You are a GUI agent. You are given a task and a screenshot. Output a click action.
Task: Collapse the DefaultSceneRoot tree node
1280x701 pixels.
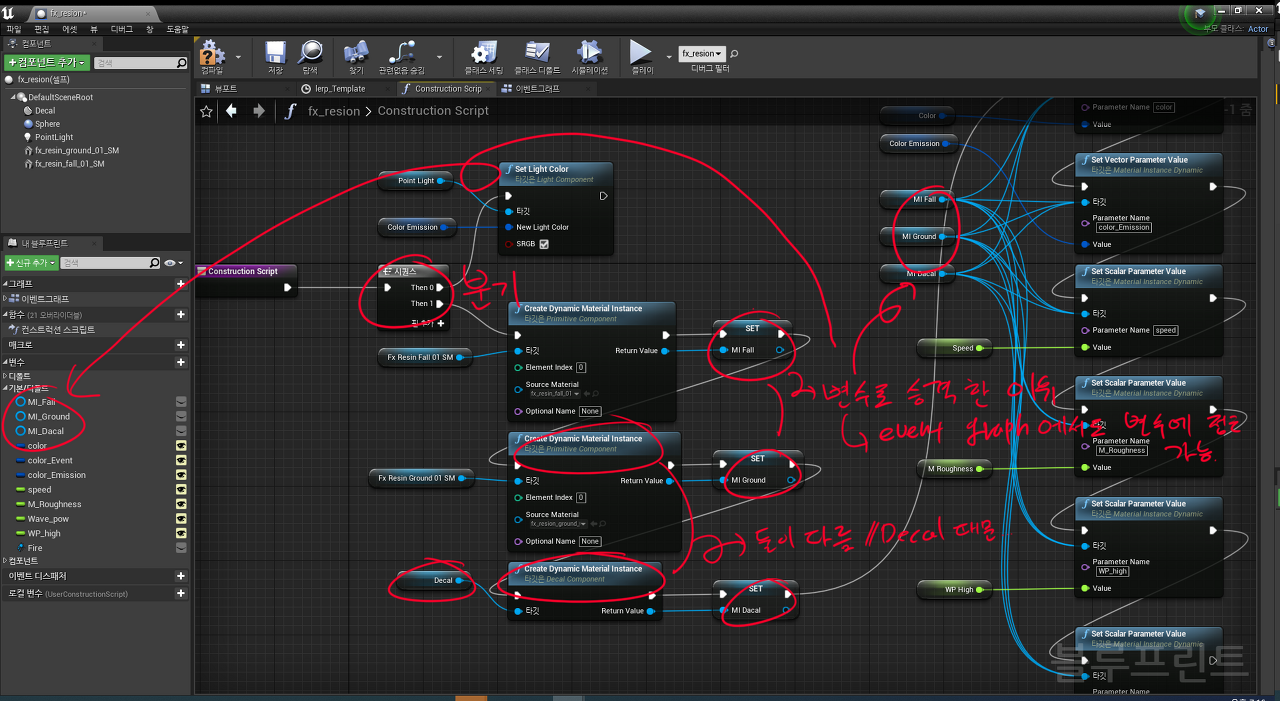13,97
